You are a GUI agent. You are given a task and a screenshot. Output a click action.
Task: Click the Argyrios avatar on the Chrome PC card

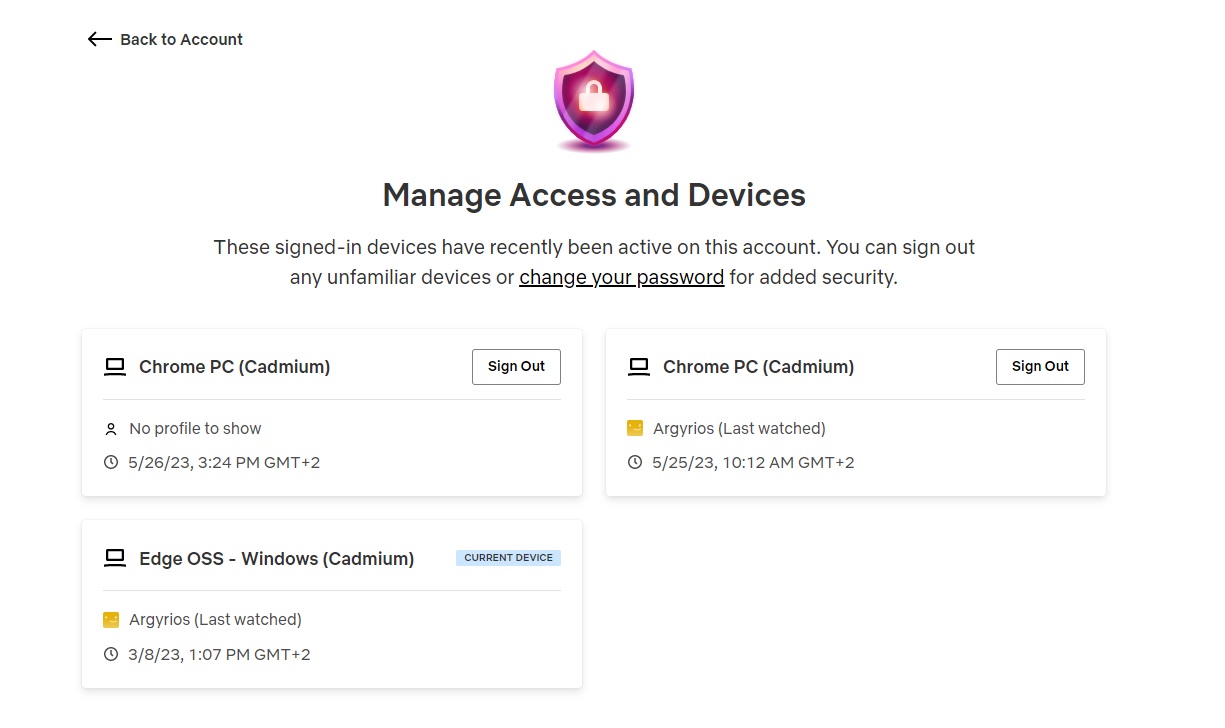coord(634,427)
